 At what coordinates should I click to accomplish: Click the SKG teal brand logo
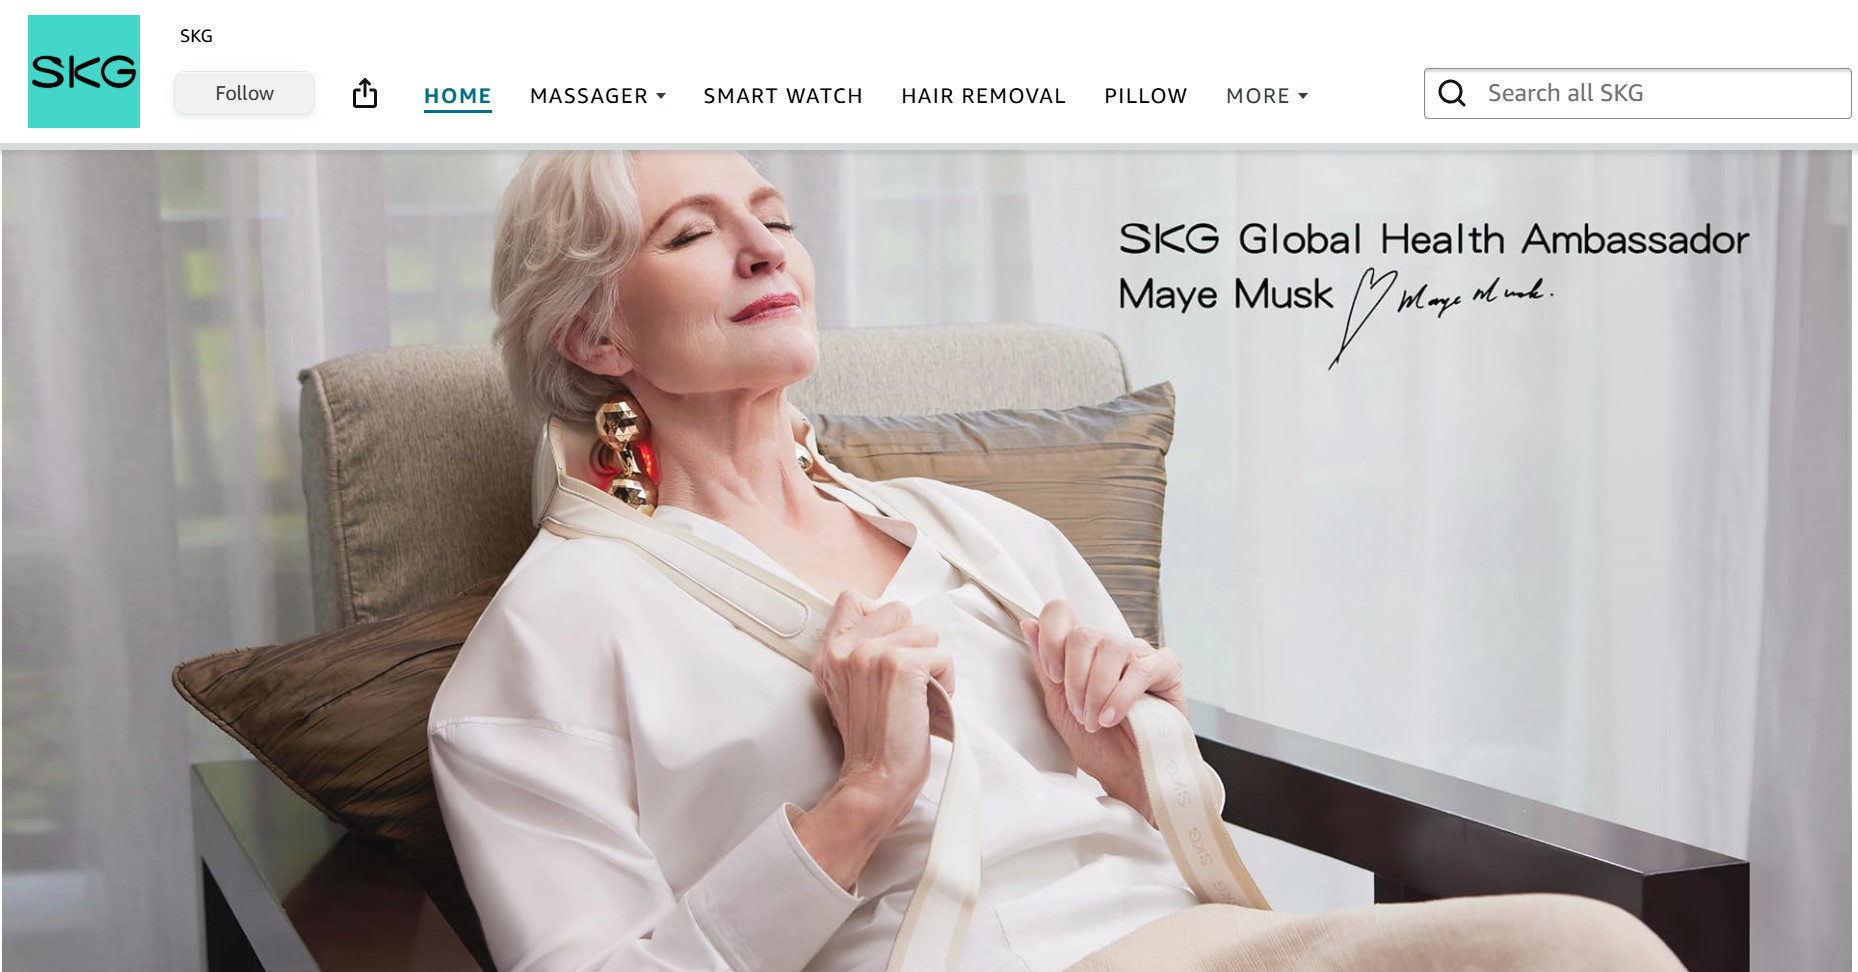pyautogui.click(x=84, y=71)
